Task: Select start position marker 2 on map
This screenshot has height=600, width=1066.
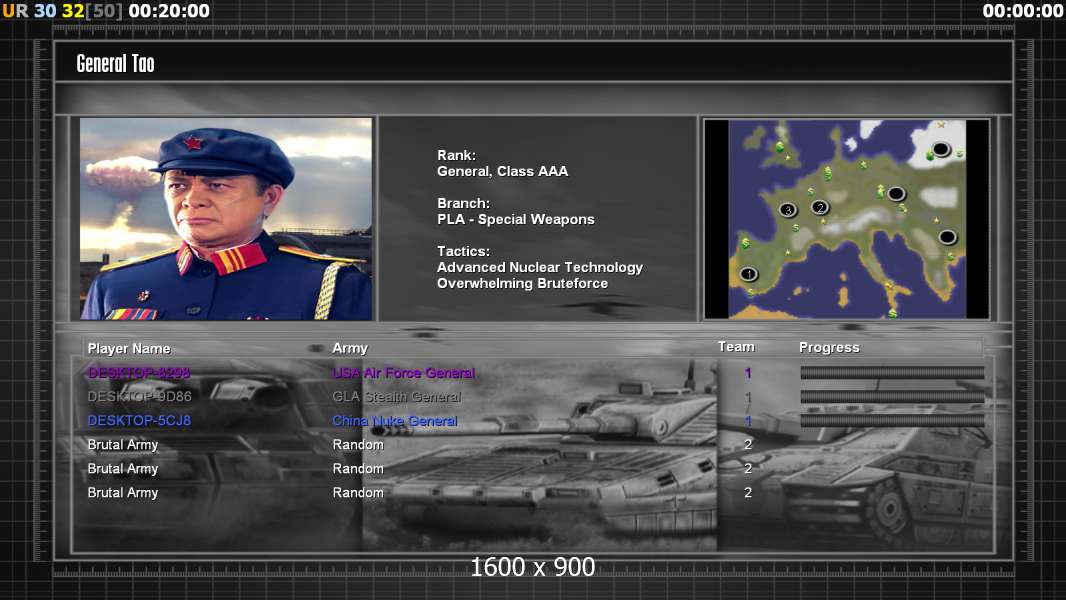Action: [820, 207]
